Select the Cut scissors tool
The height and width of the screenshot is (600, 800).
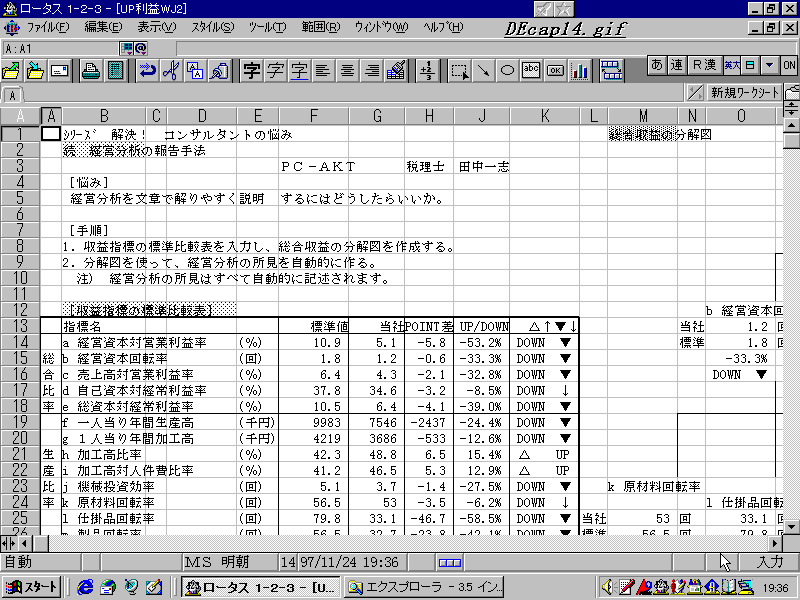171,70
